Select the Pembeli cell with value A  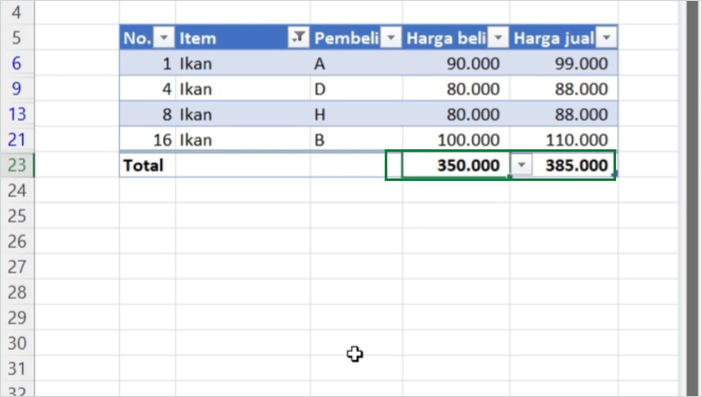coord(356,64)
